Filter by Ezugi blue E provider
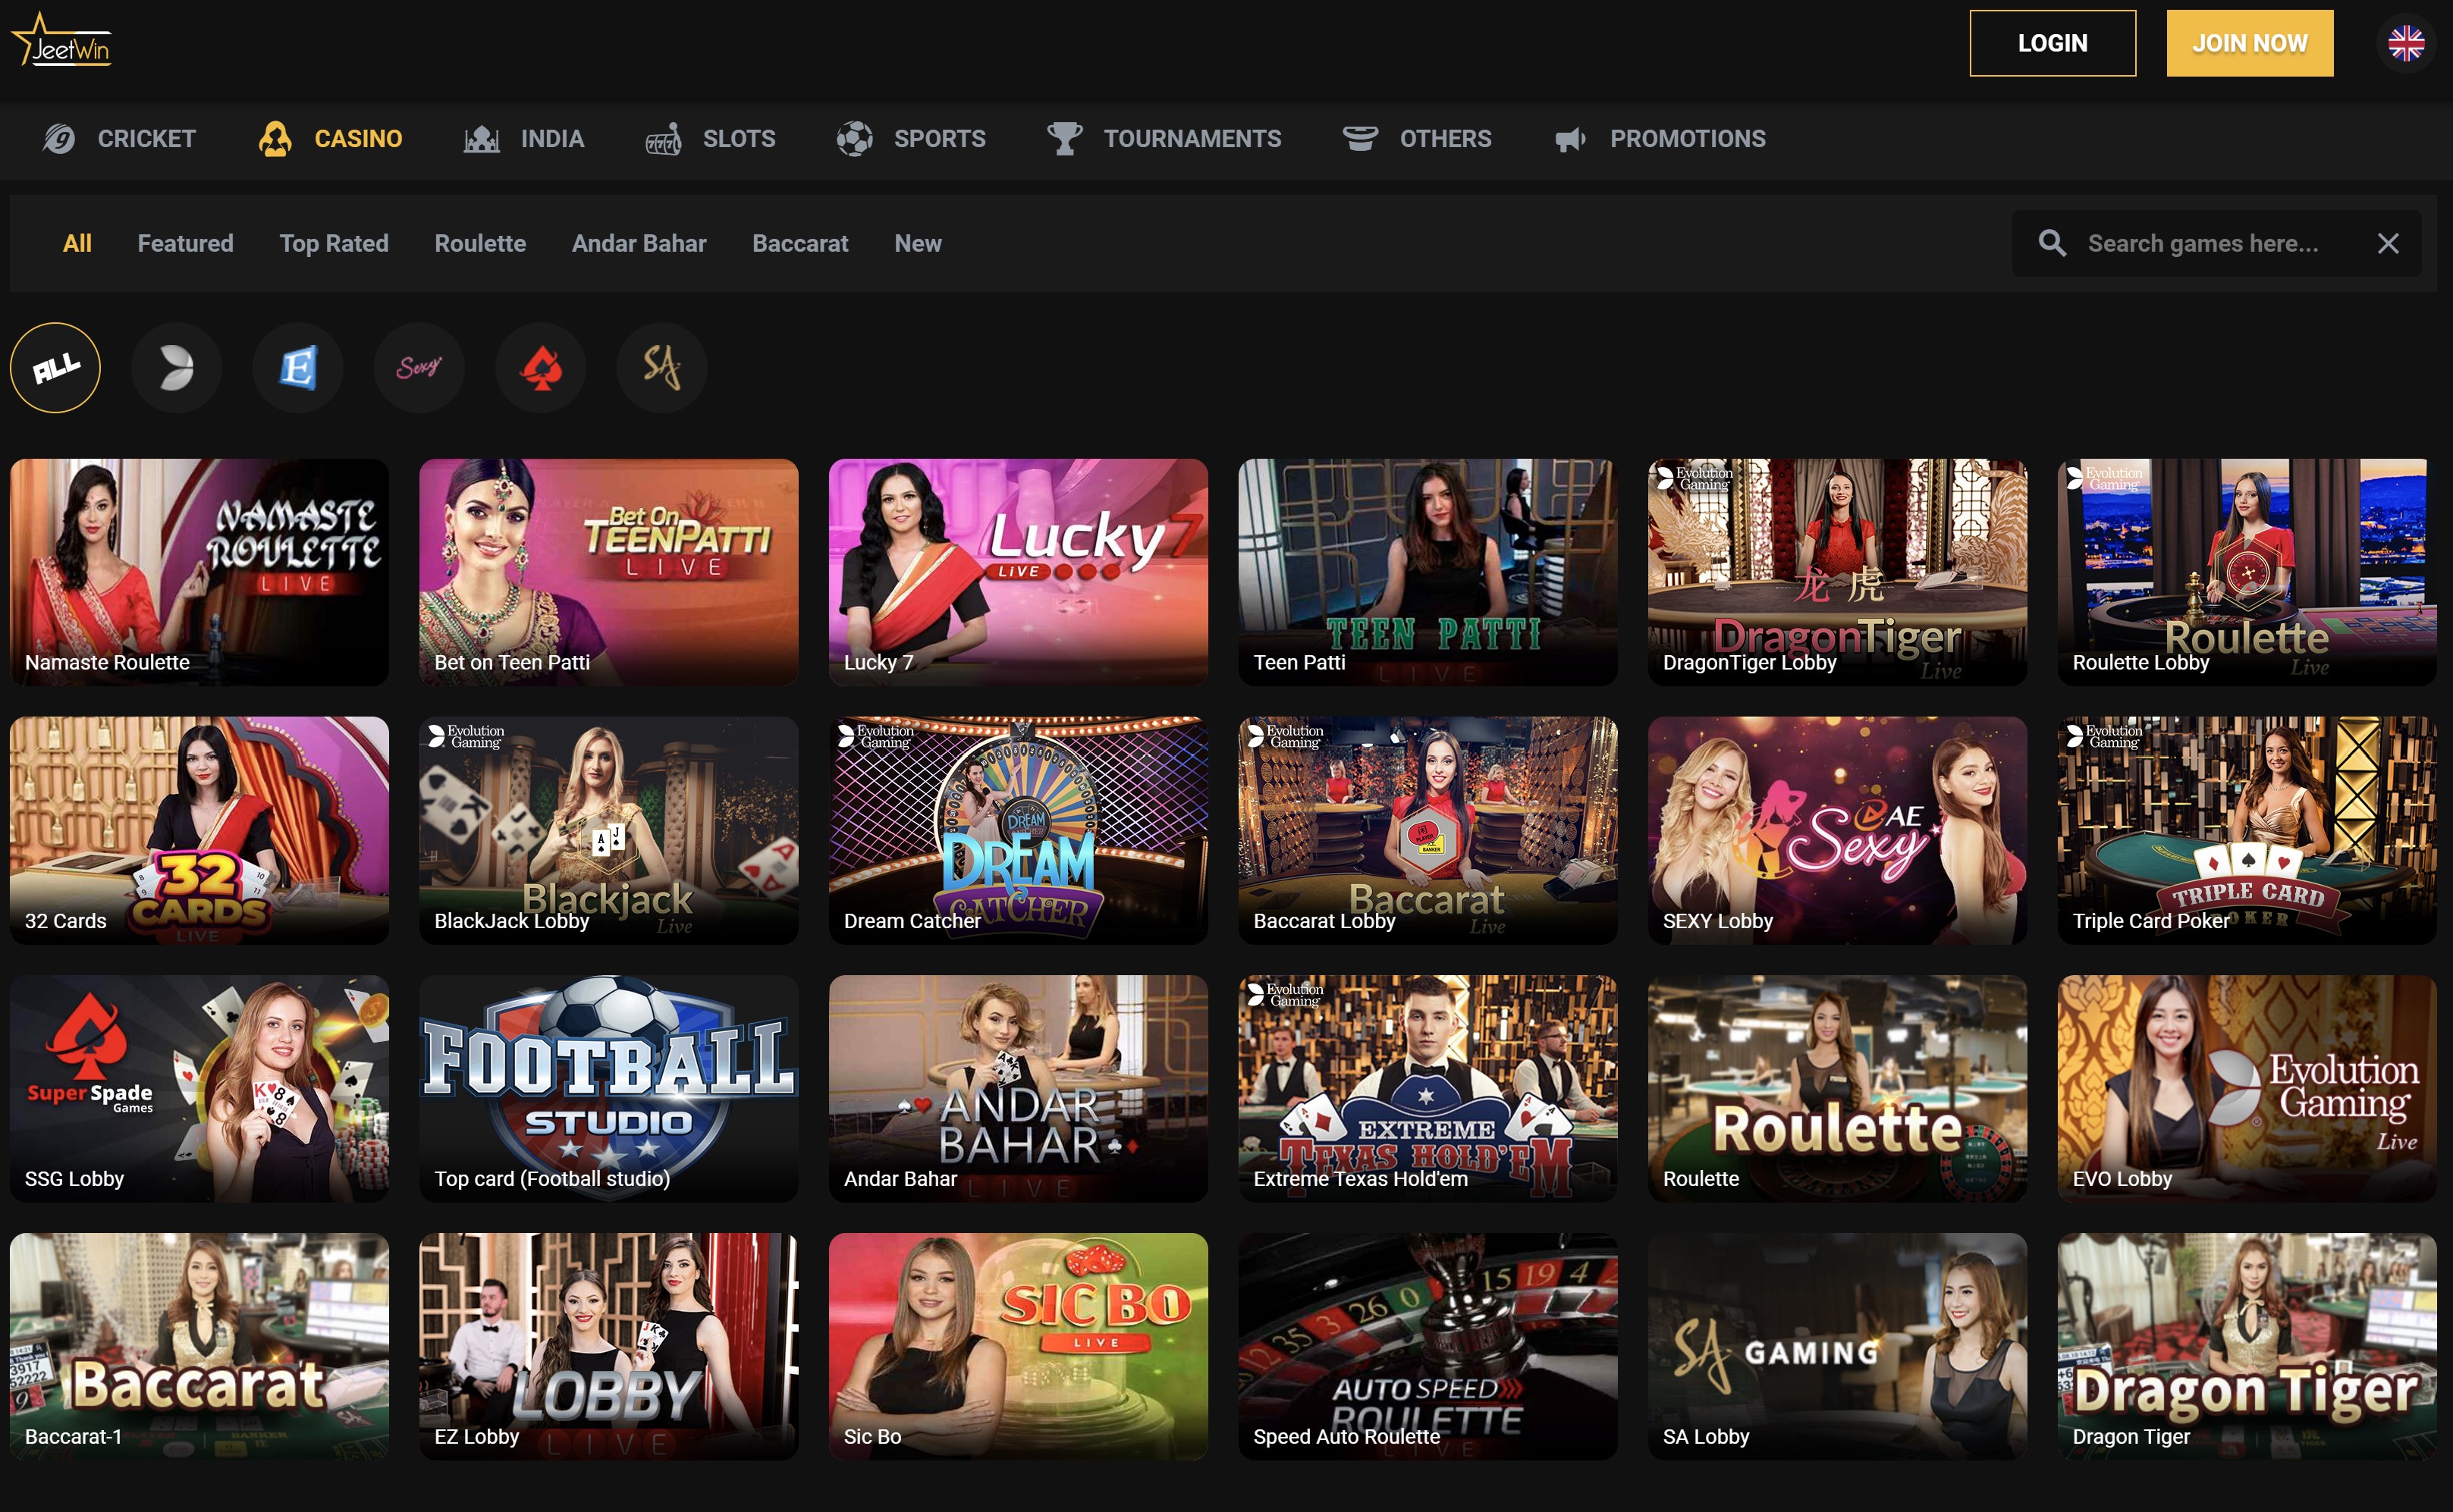Image resolution: width=2453 pixels, height=1512 pixels. click(x=298, y=367)
